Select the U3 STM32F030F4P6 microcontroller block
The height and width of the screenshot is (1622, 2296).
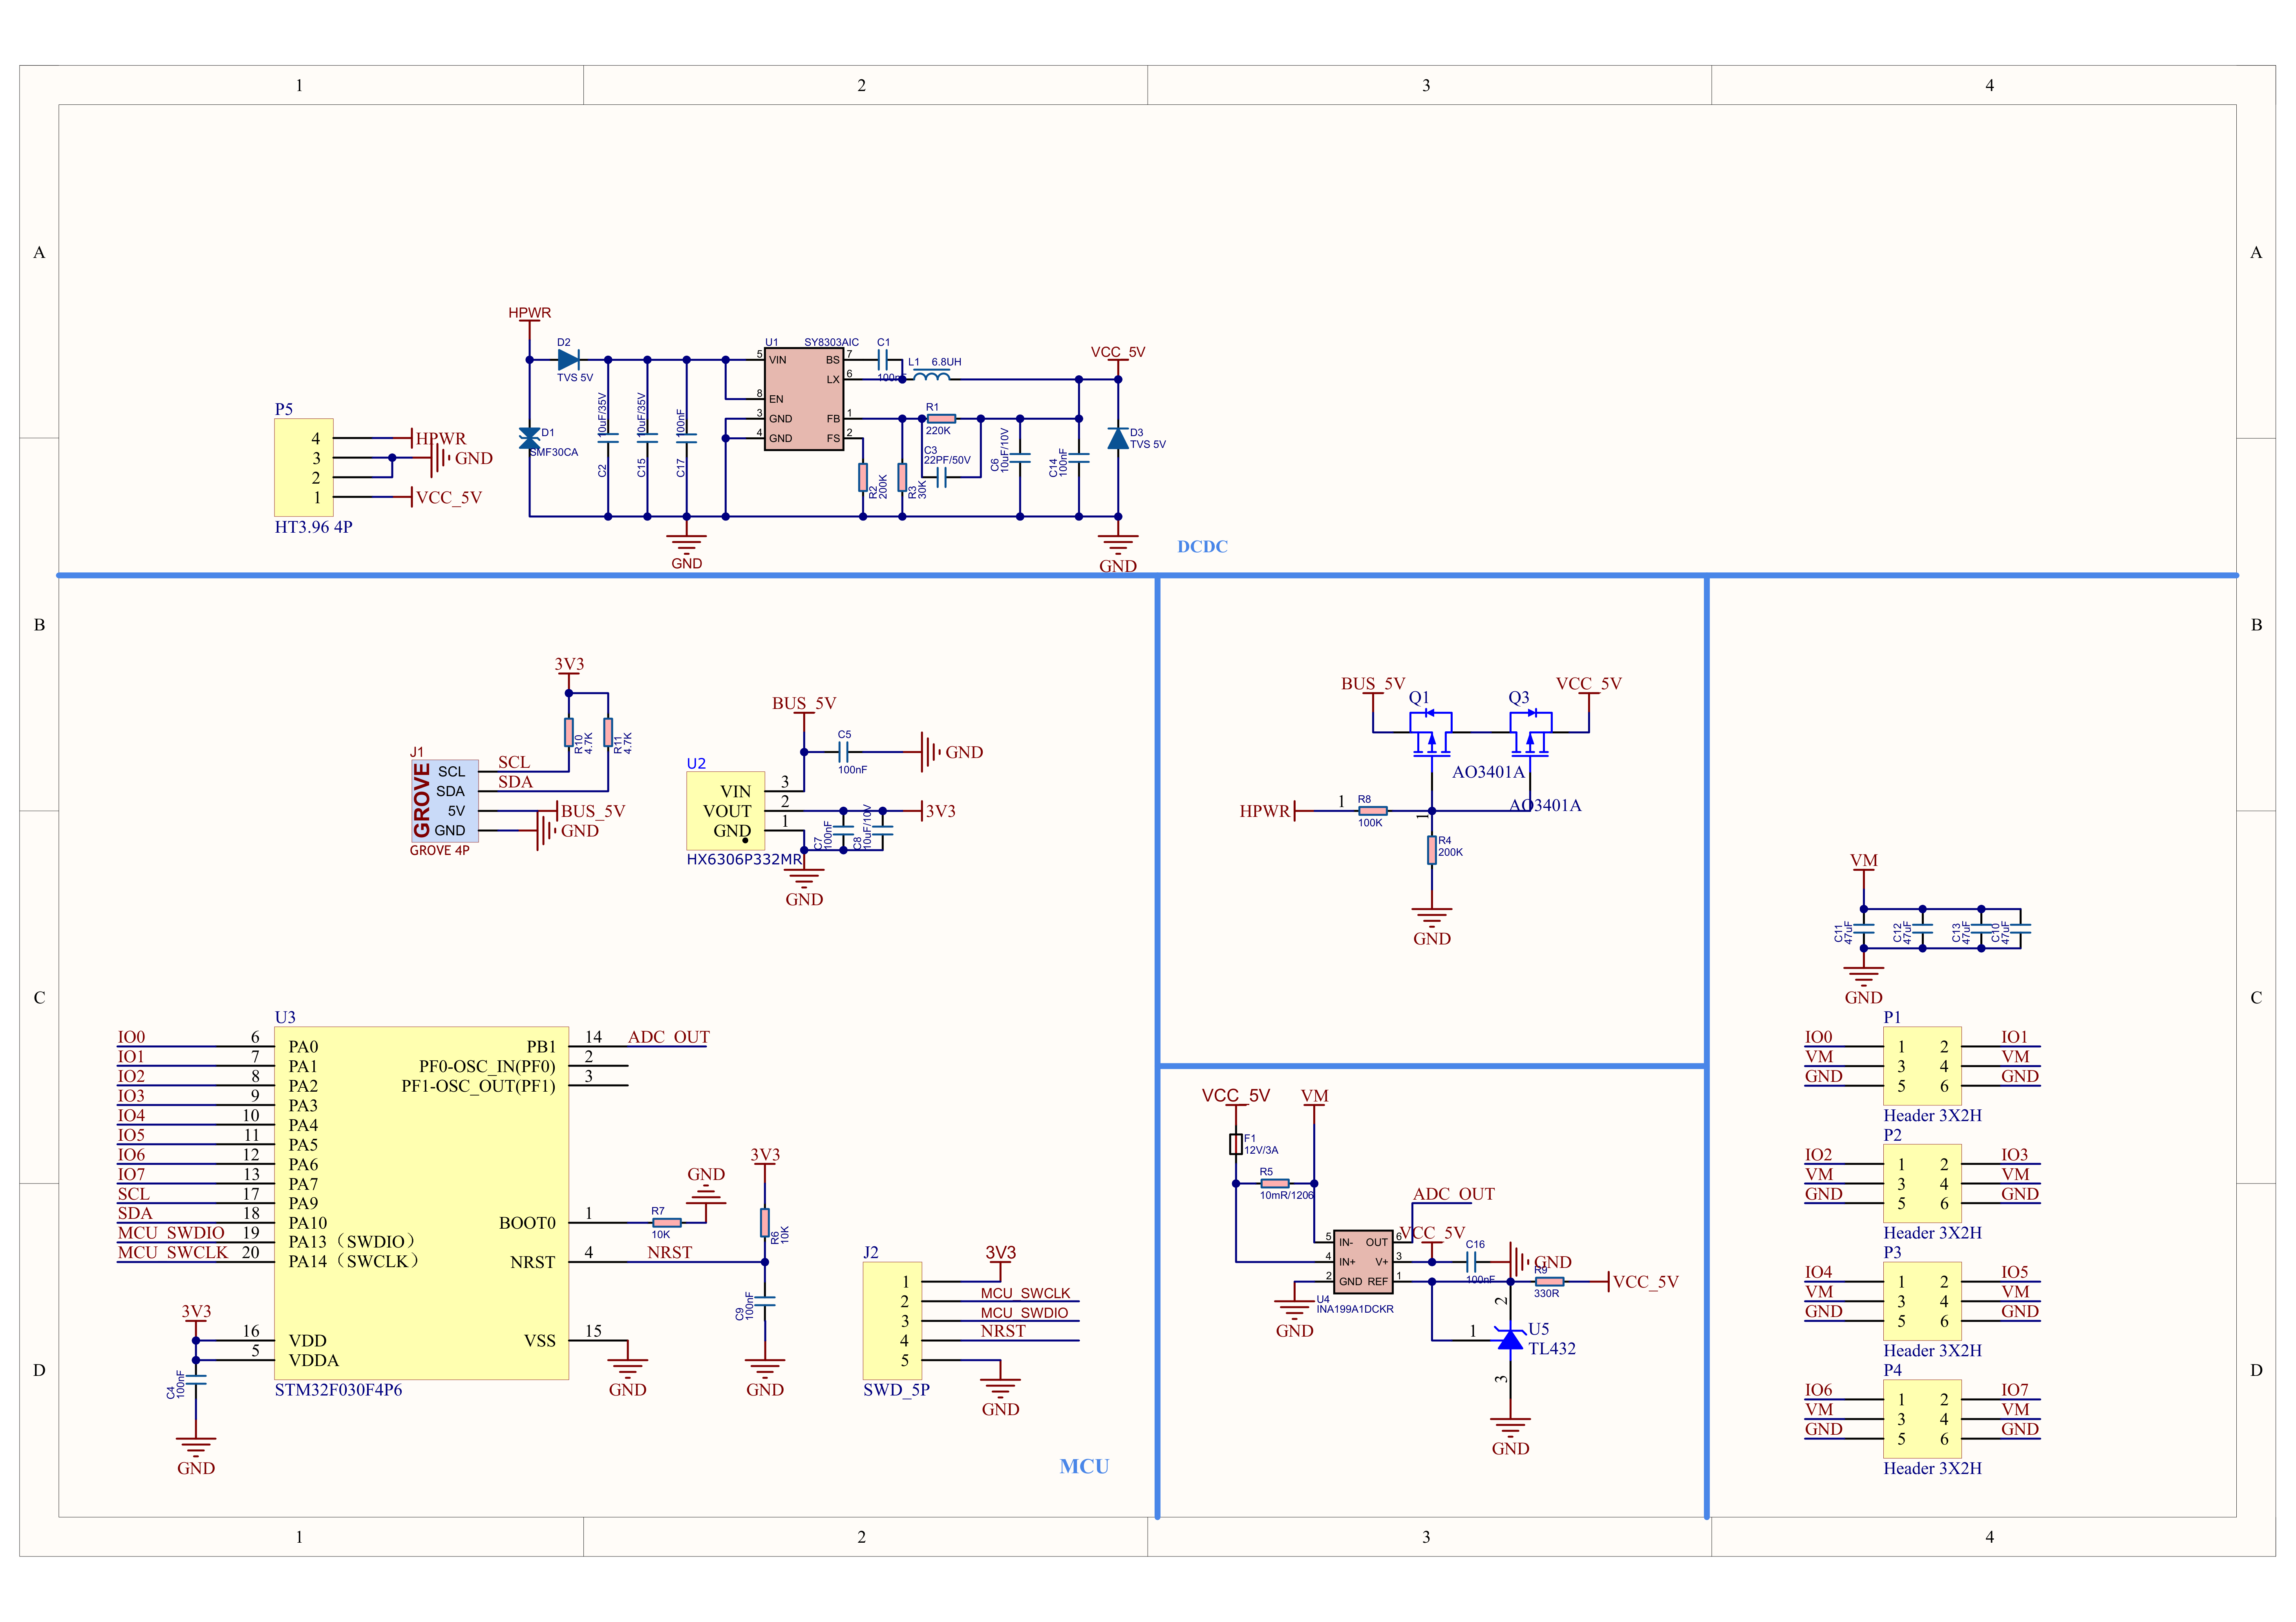coord(422,1203)
